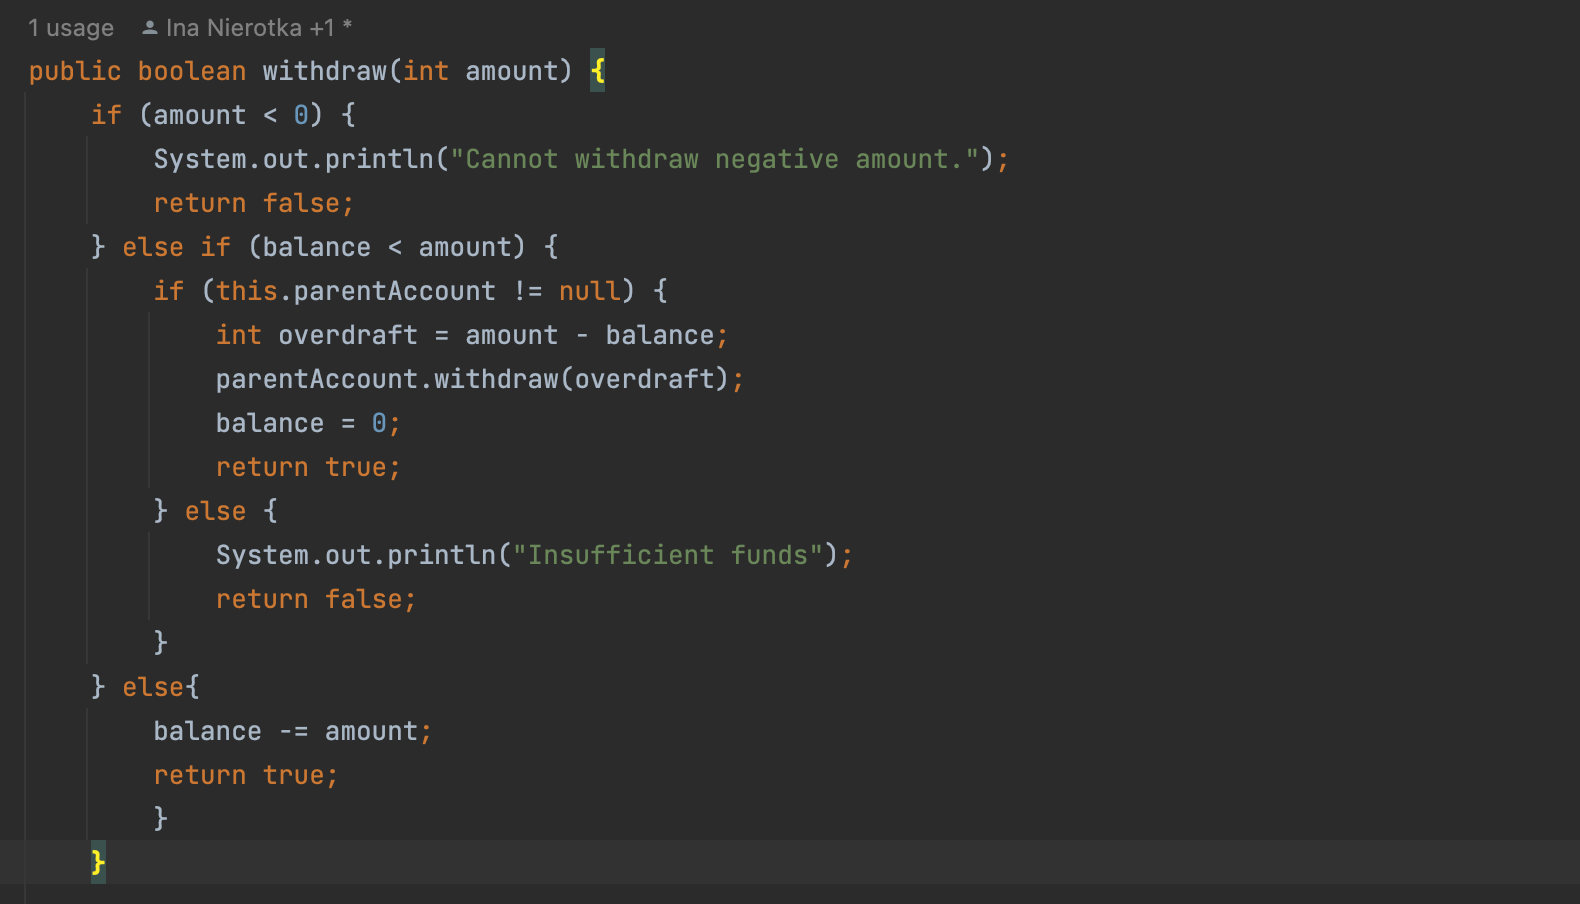The image size is (1580, 904).
Task: Place cursor on withdraw method name in signature
Action: (324, 71)
